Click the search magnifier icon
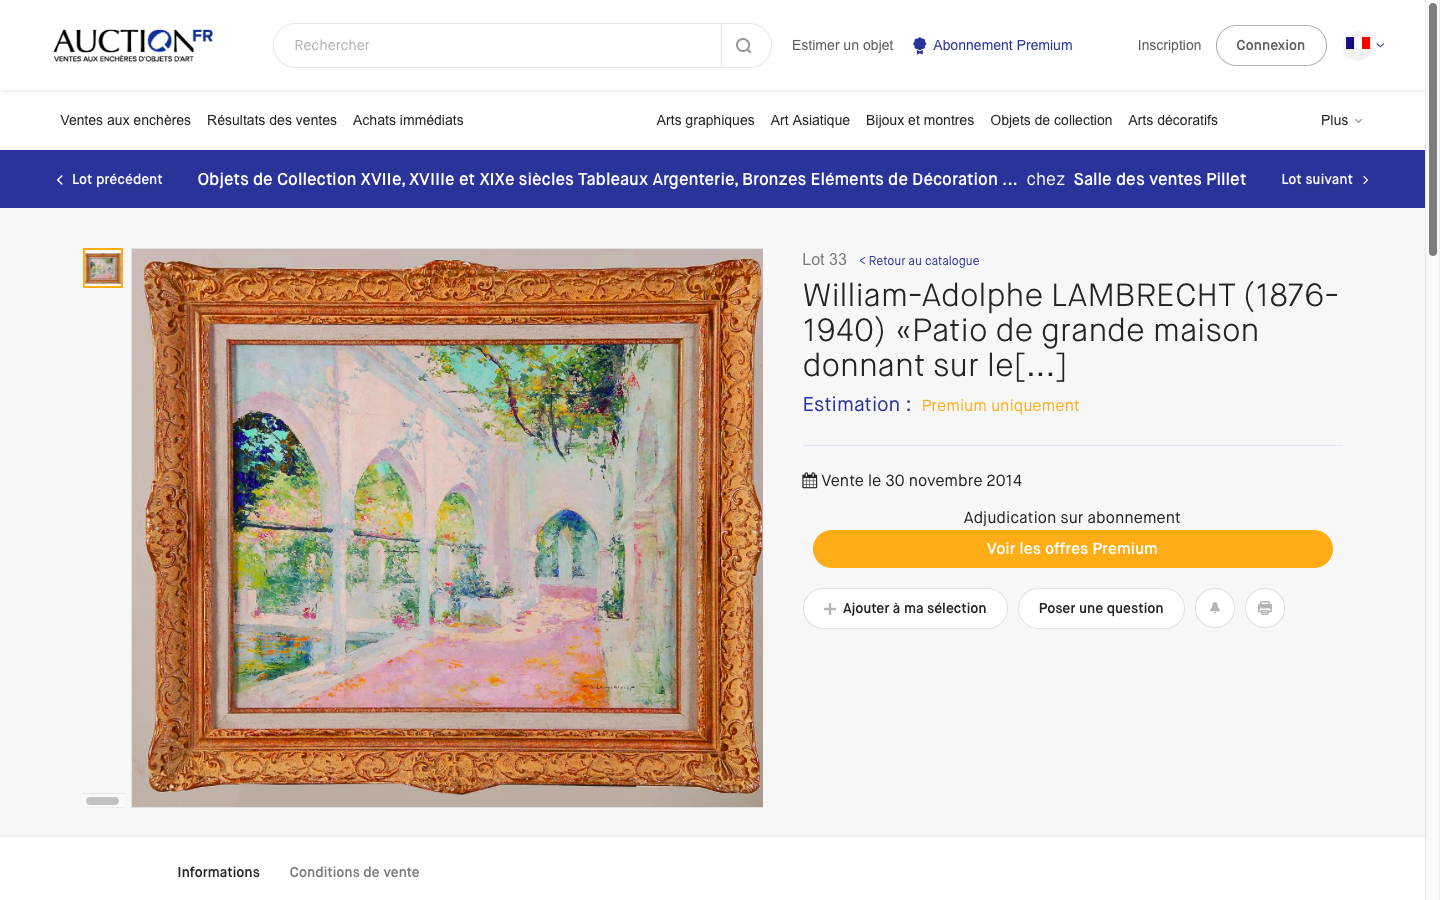Screen dimensions: 1440x900 [744, 46]
